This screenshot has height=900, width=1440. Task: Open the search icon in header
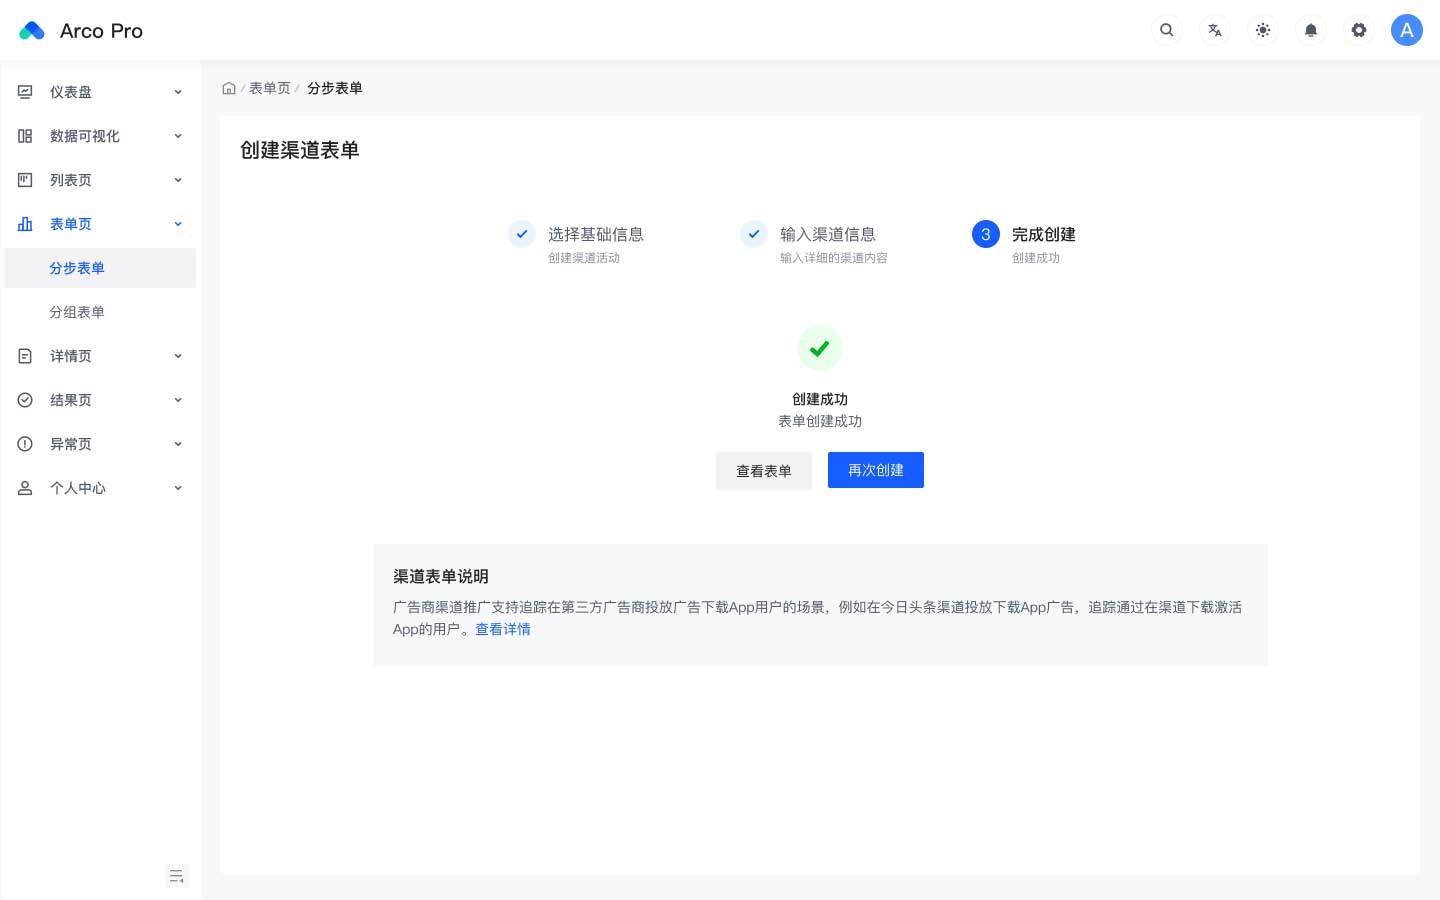point(1167,30)
